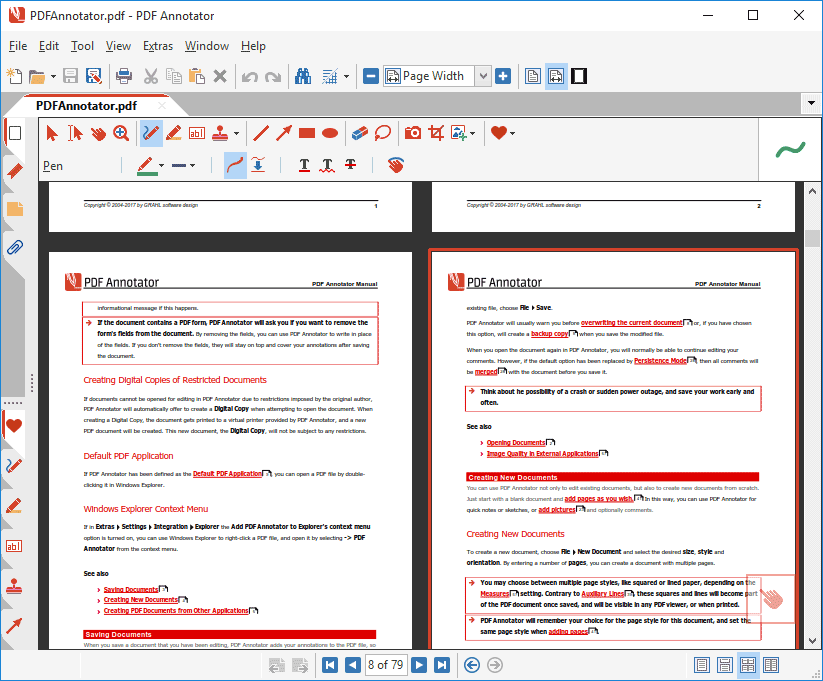Expand the Open folder dropdown arrow

coord(53,77)
